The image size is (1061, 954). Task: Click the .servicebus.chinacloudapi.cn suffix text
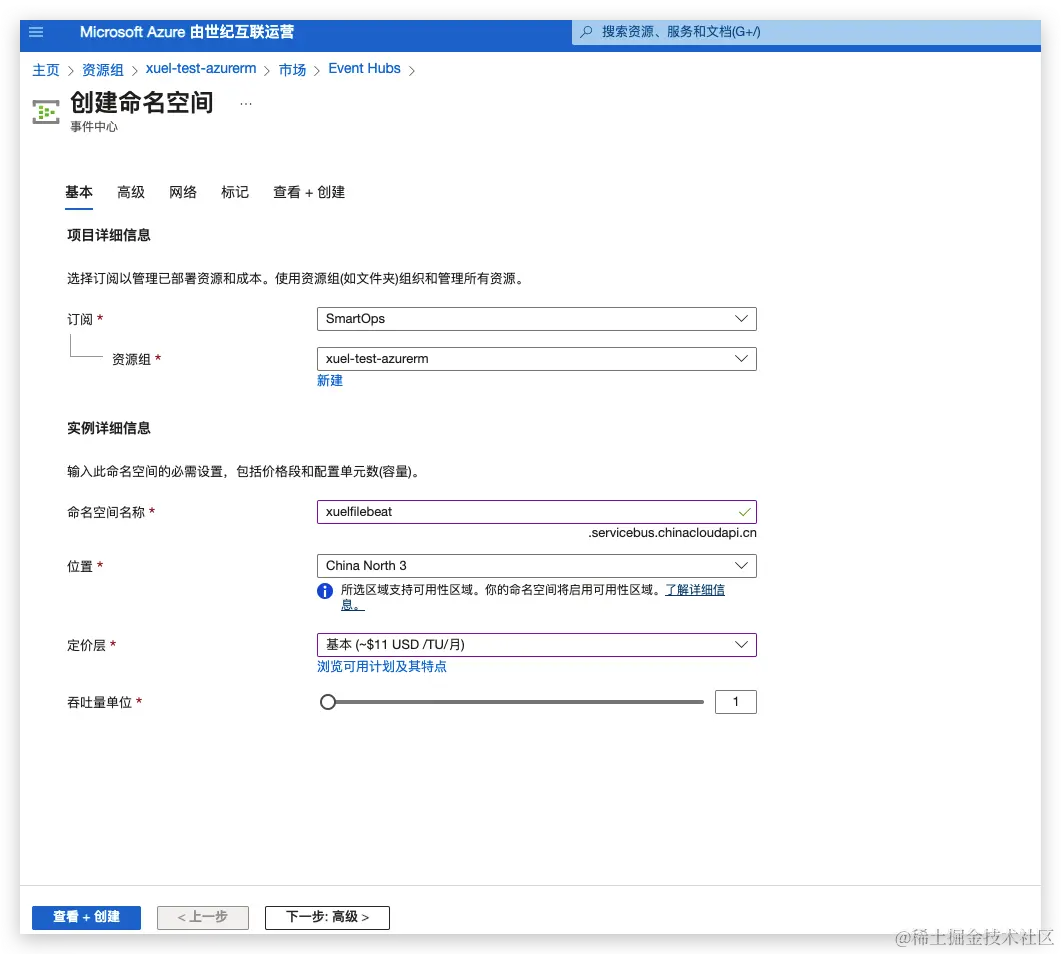(x=672, y=533)
